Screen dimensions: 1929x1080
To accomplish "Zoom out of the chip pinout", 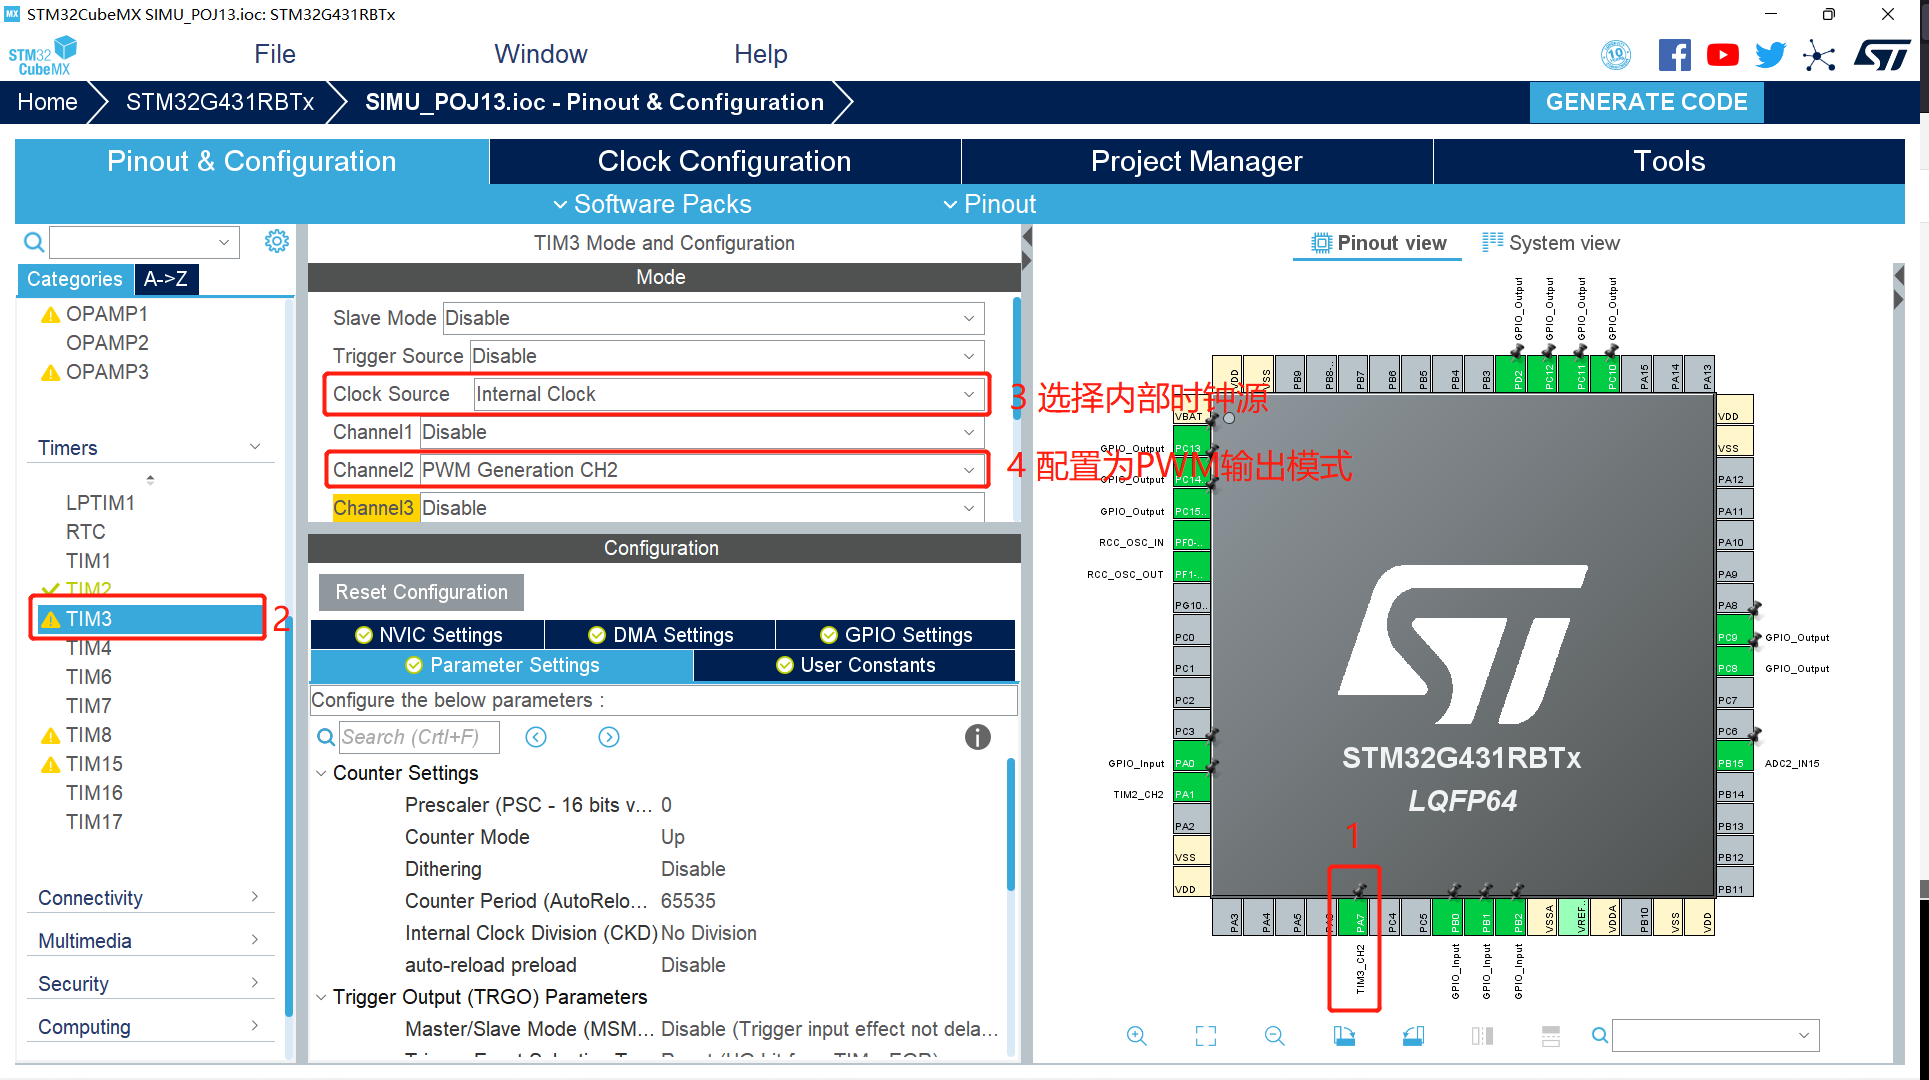I will (x=1274, y=1036).
